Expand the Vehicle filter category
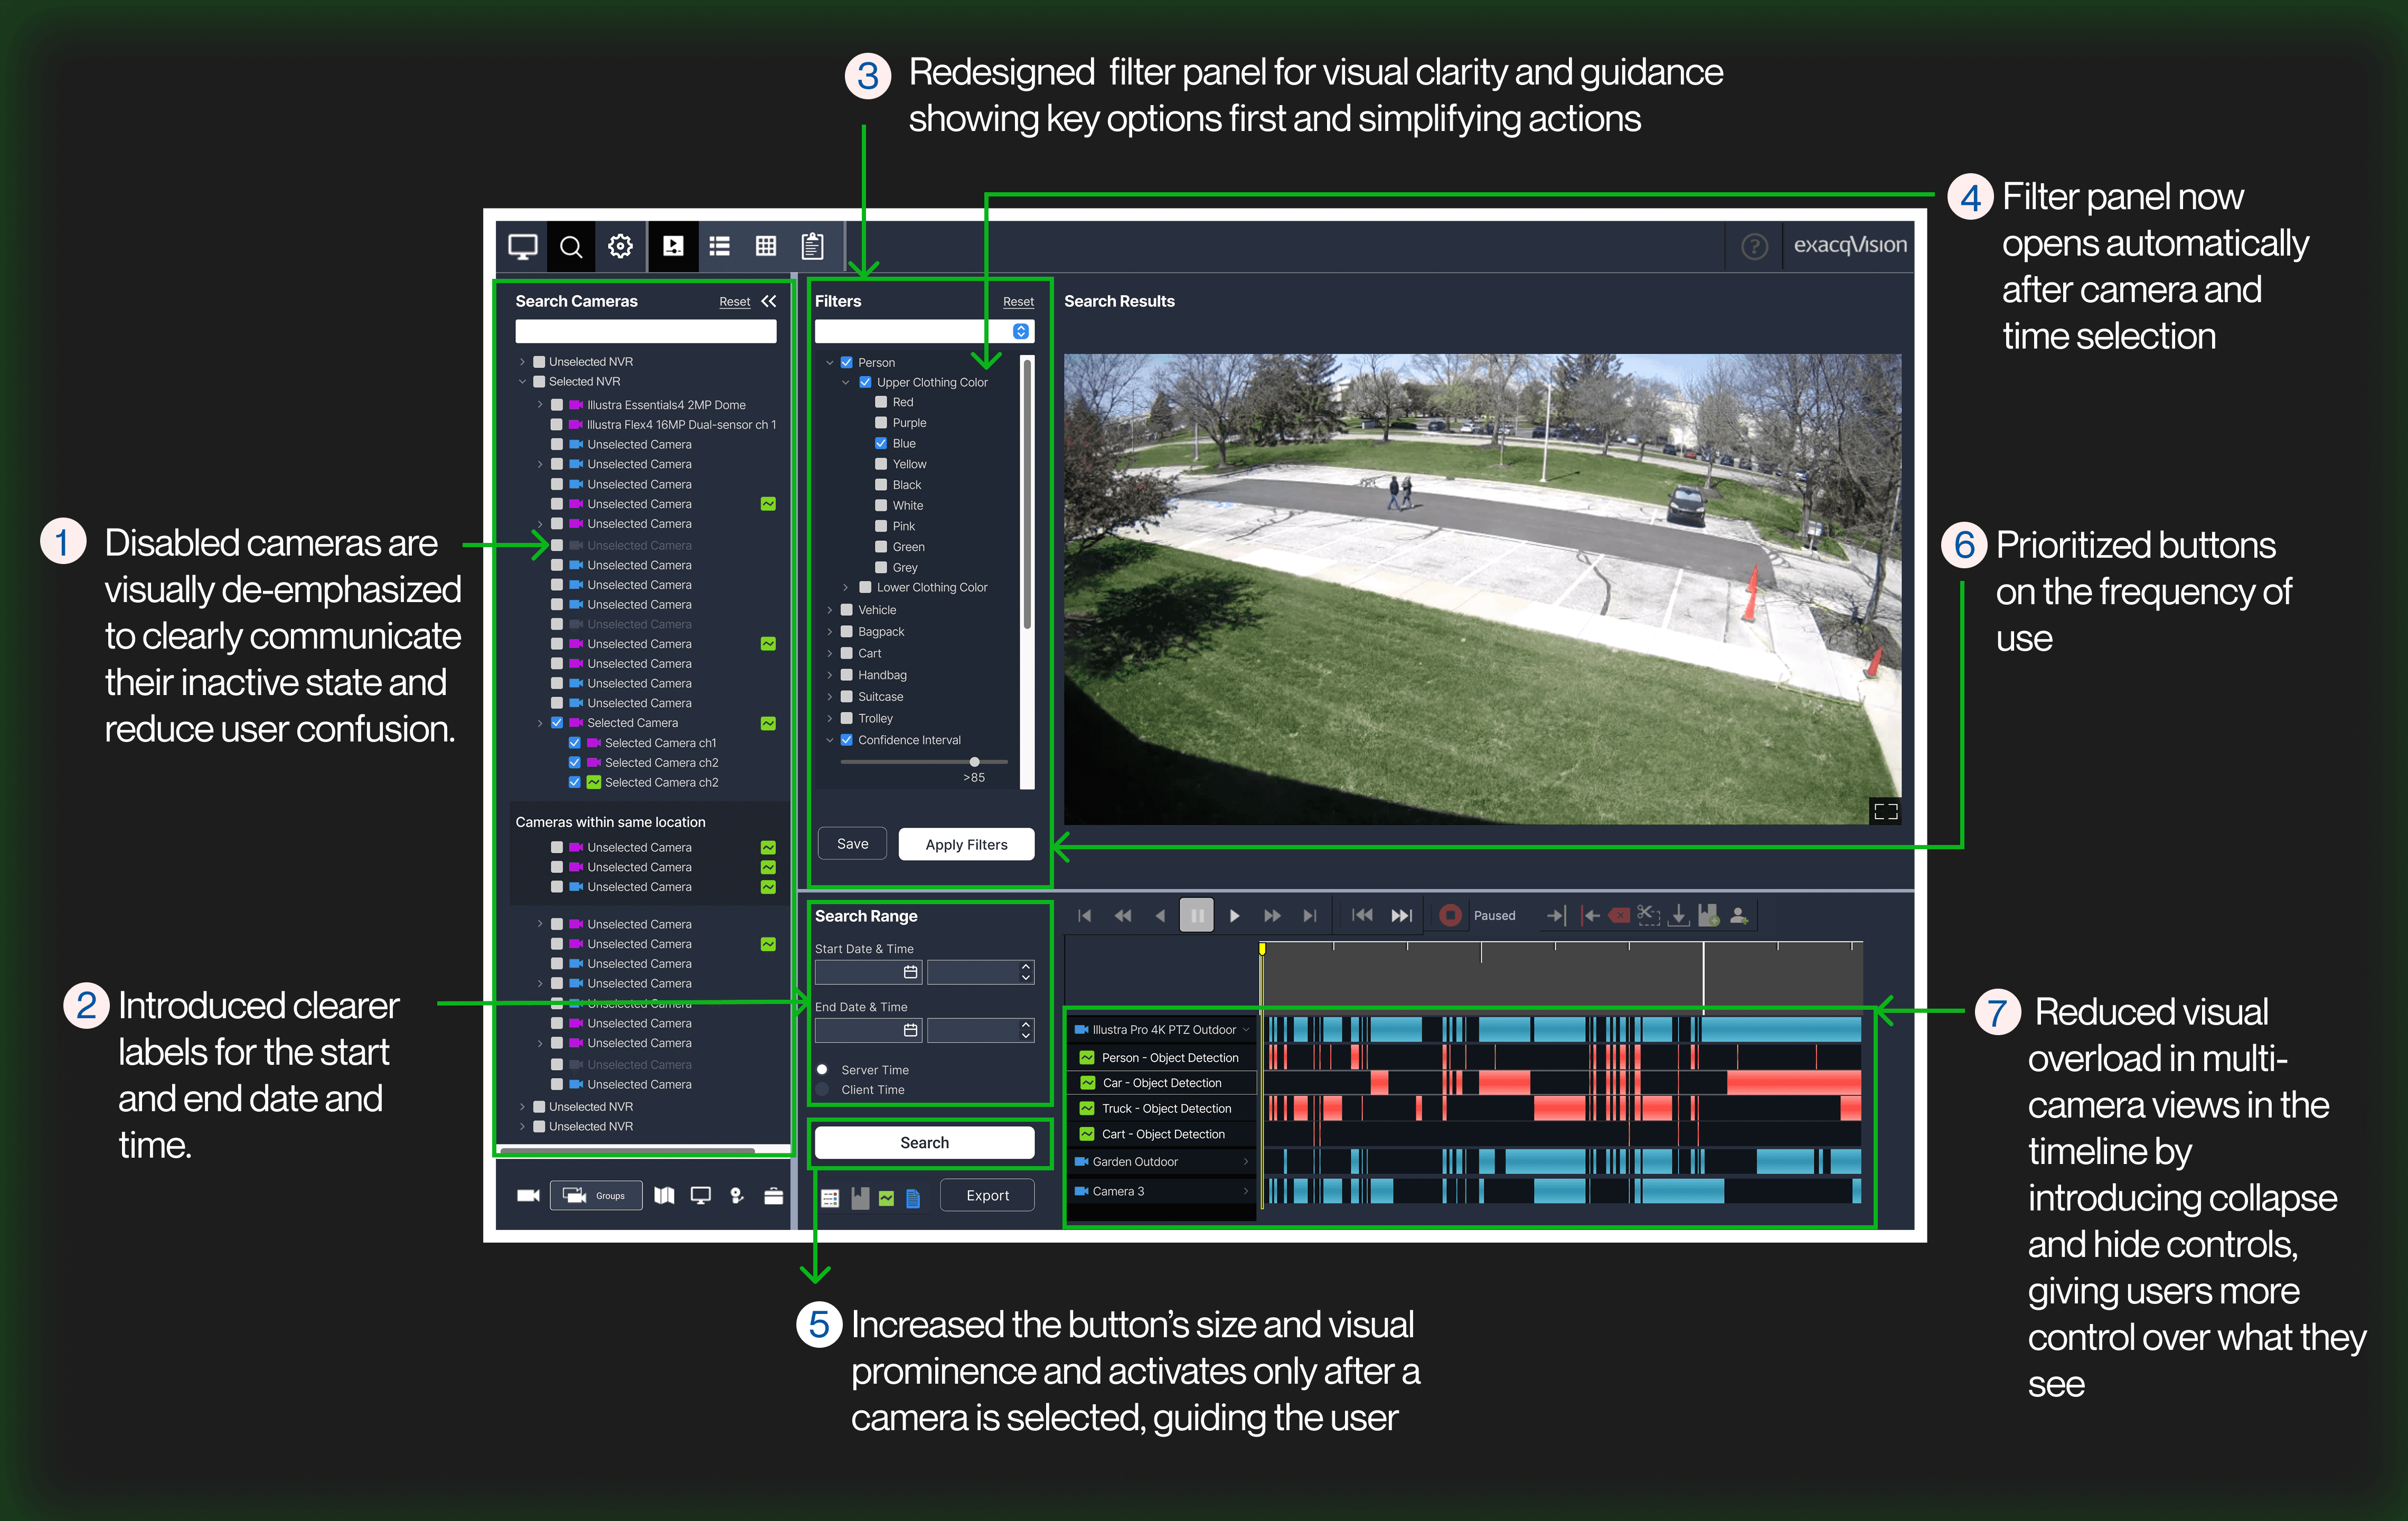The height and width of the screenshot is (1521, 2408). click(830, 610)
